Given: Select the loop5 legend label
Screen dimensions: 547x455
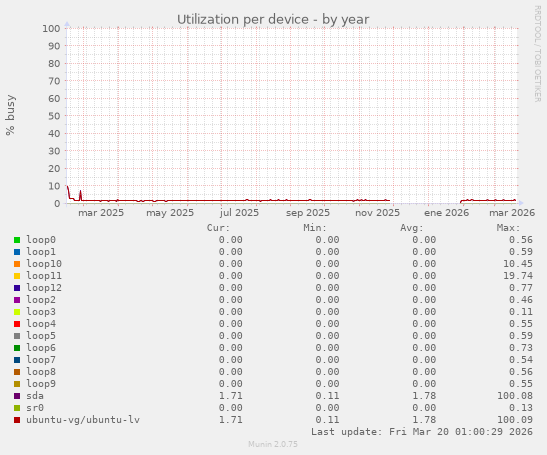Looking at the screenshot, I should coord(41,336).
